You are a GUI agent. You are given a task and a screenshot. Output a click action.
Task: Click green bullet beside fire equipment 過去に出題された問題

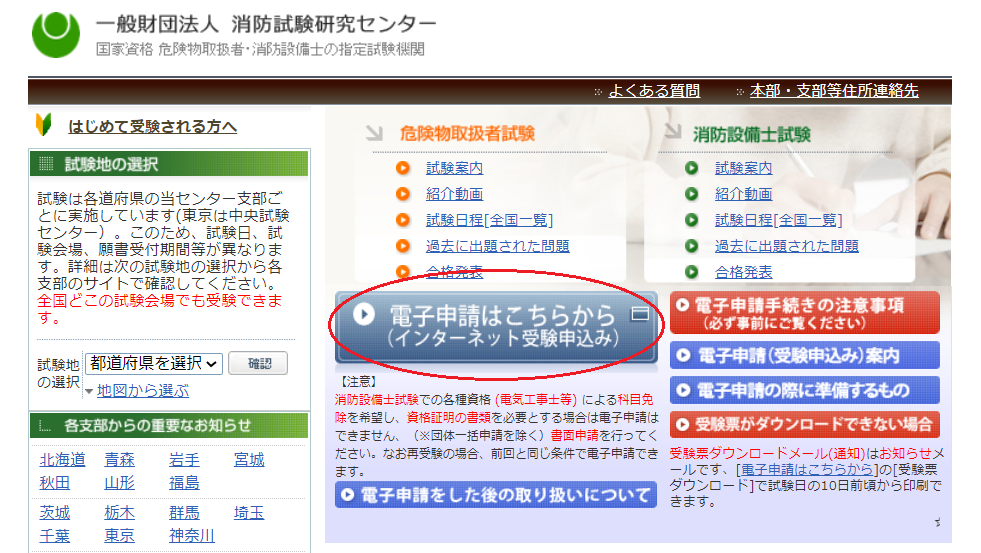point(691,246)
